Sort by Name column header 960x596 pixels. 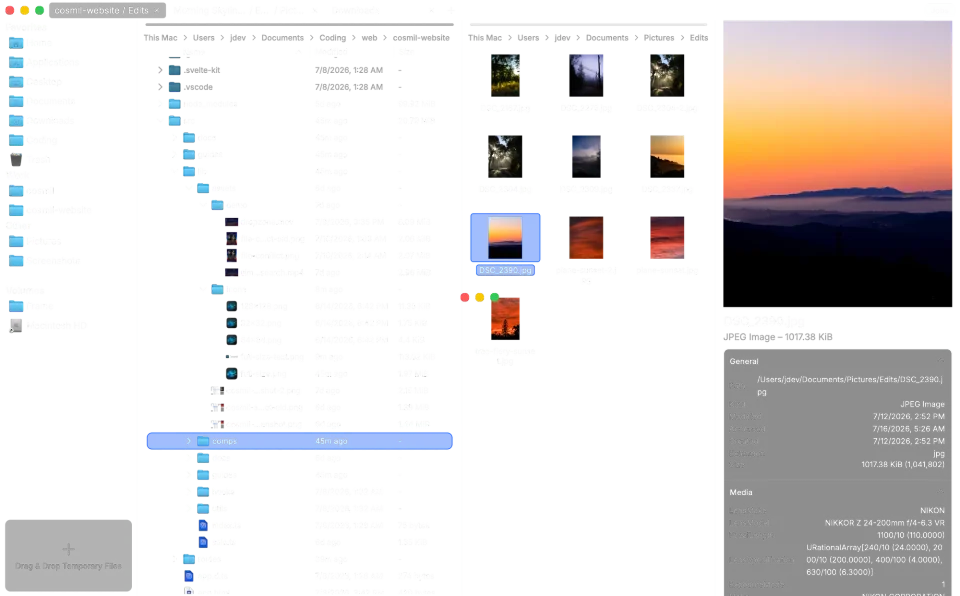tap(195, 53)
